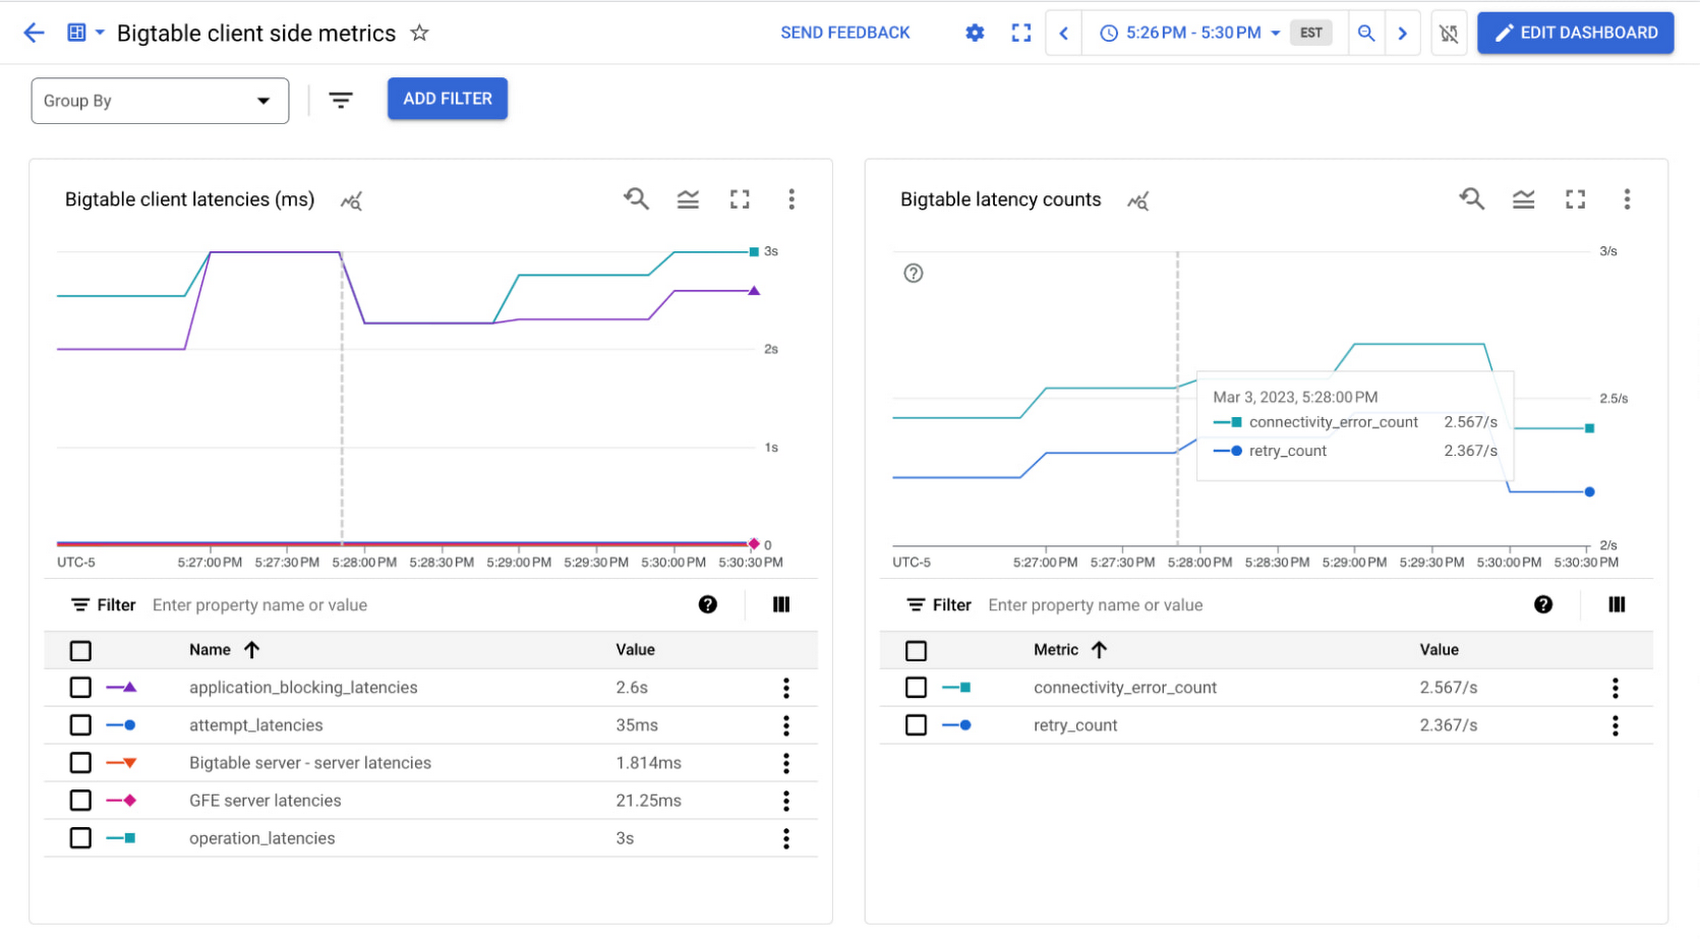Click the 21.25ms value cell
This screenshot has width=1700, height=939.
pos(649,801)
